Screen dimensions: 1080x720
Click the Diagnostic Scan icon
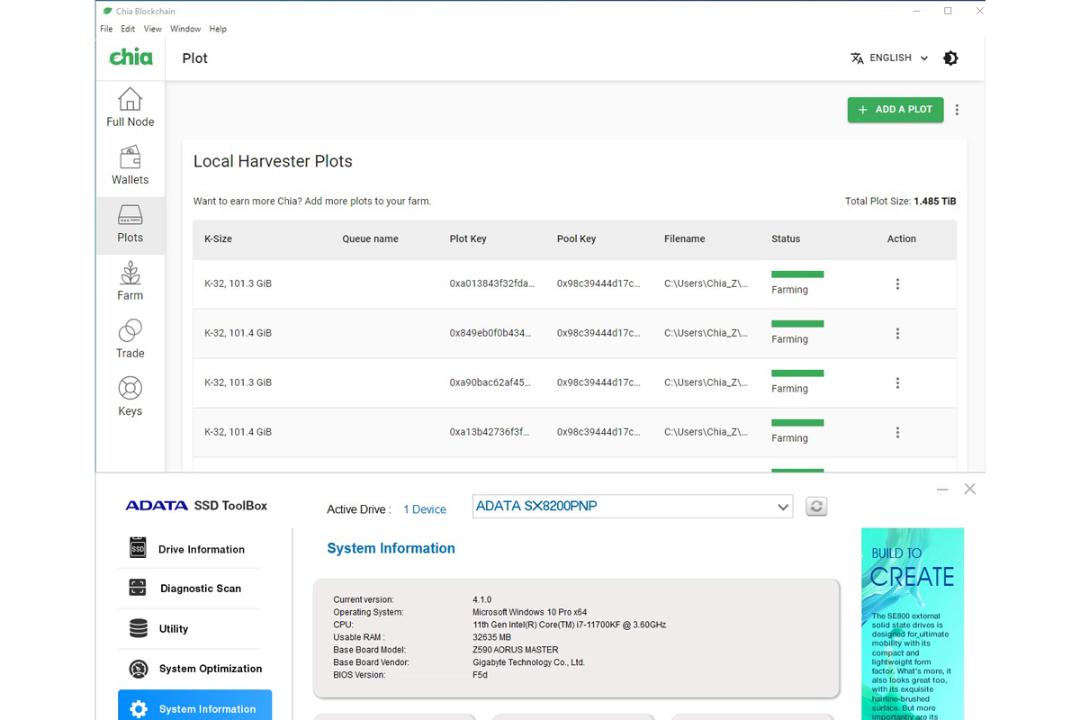(138, 587)
